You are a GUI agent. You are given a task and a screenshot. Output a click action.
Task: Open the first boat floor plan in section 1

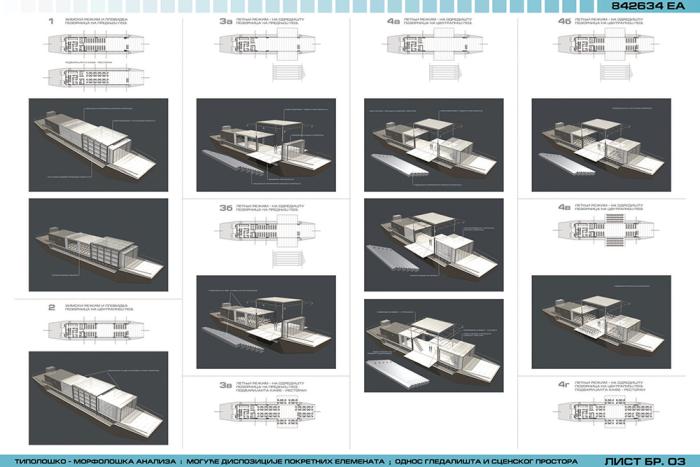(97, 44)
